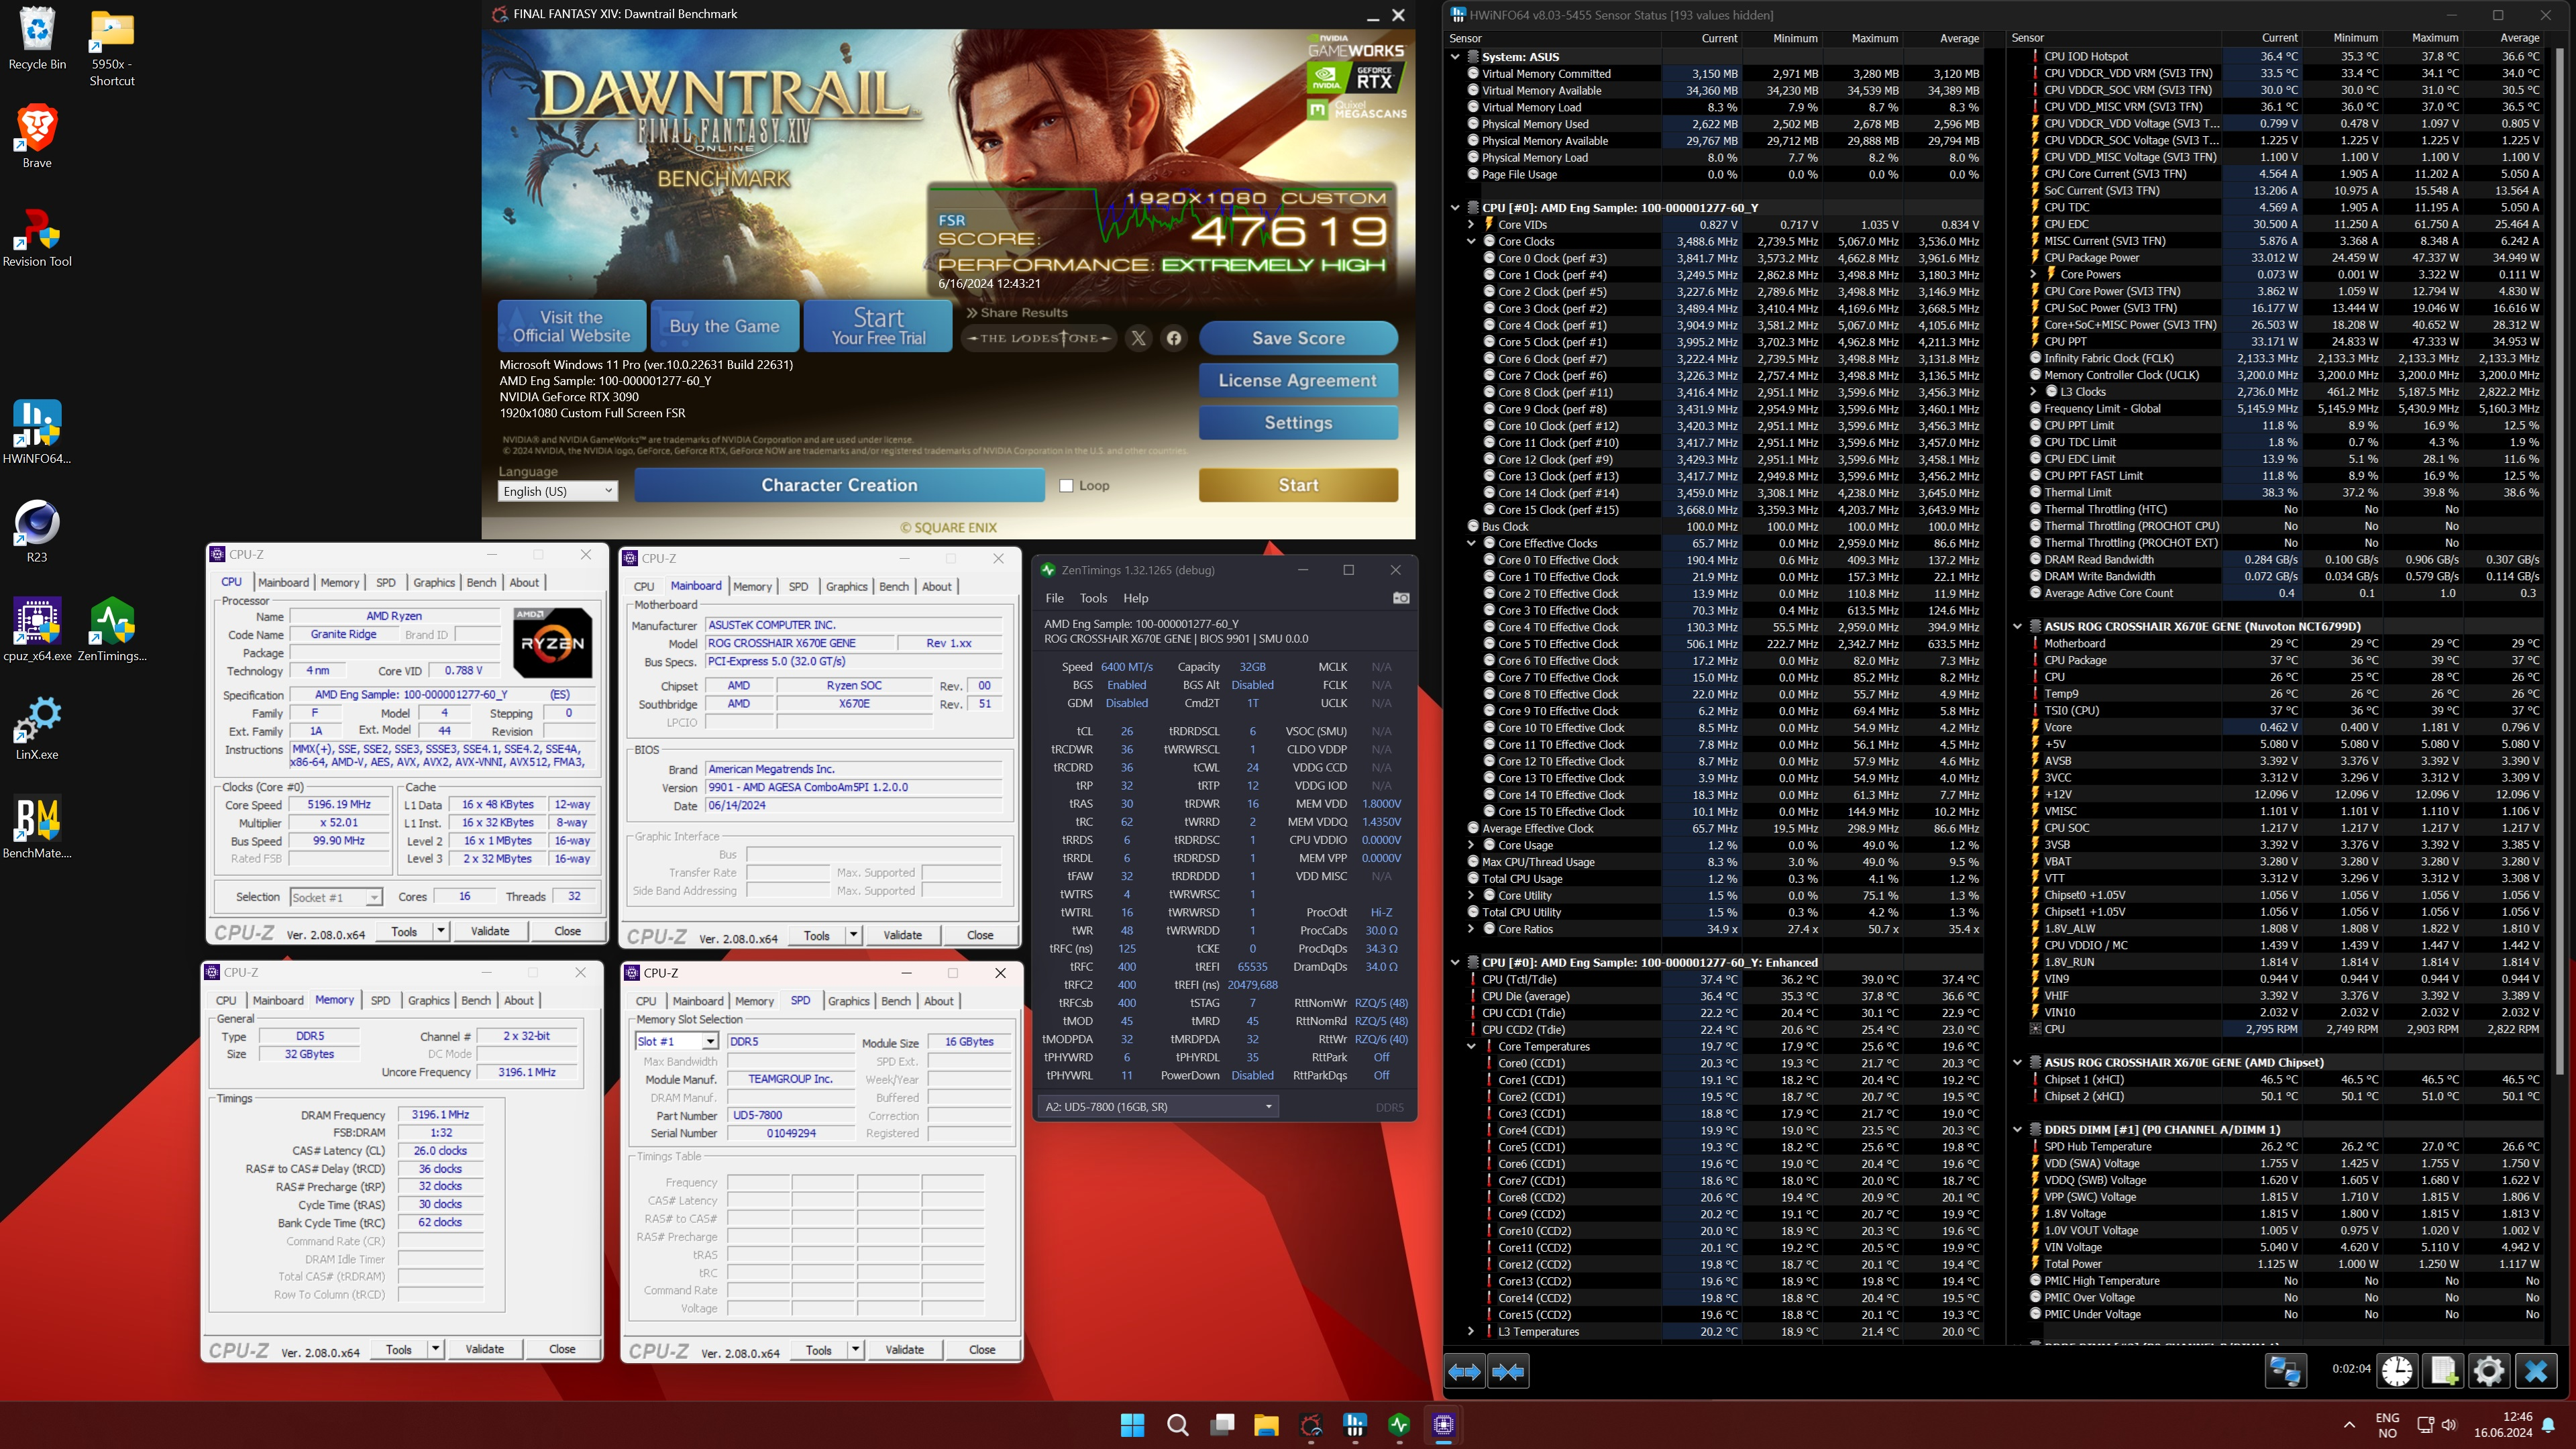Click HWiNFO expand columns arrows icon
Image resolution: width=2576 pixels, height=1449 pixels.
pos(1465,1372)
